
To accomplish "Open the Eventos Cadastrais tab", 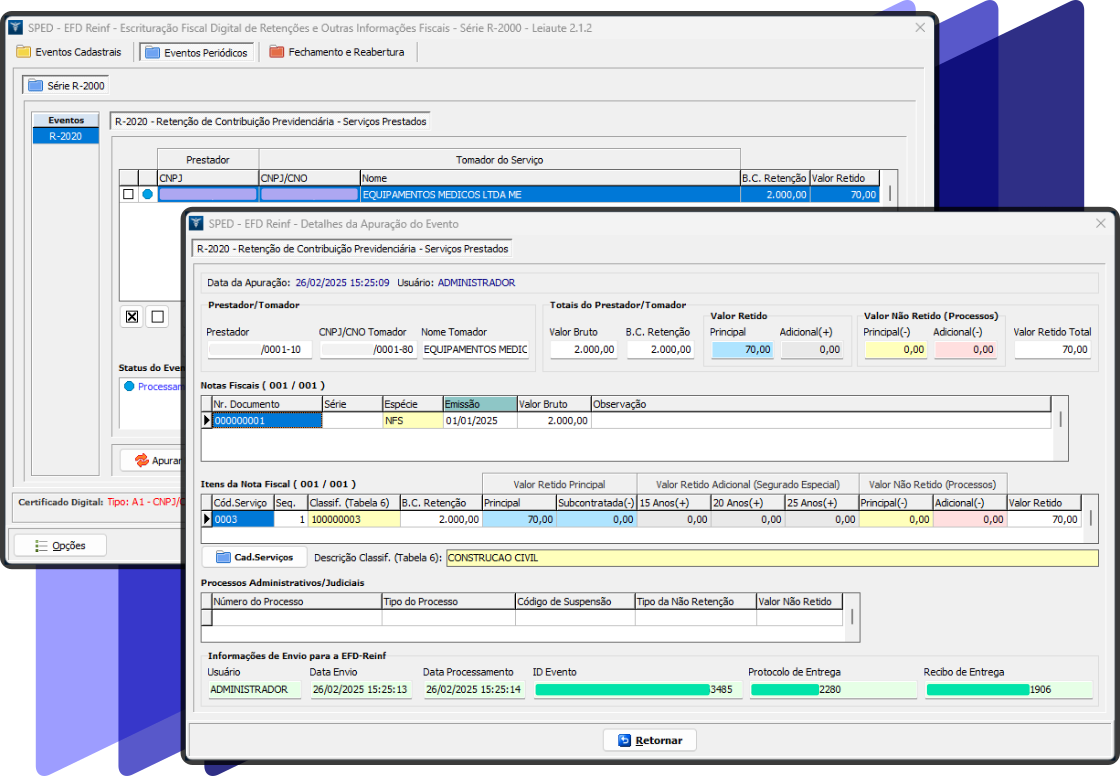I will click(69, 52).
